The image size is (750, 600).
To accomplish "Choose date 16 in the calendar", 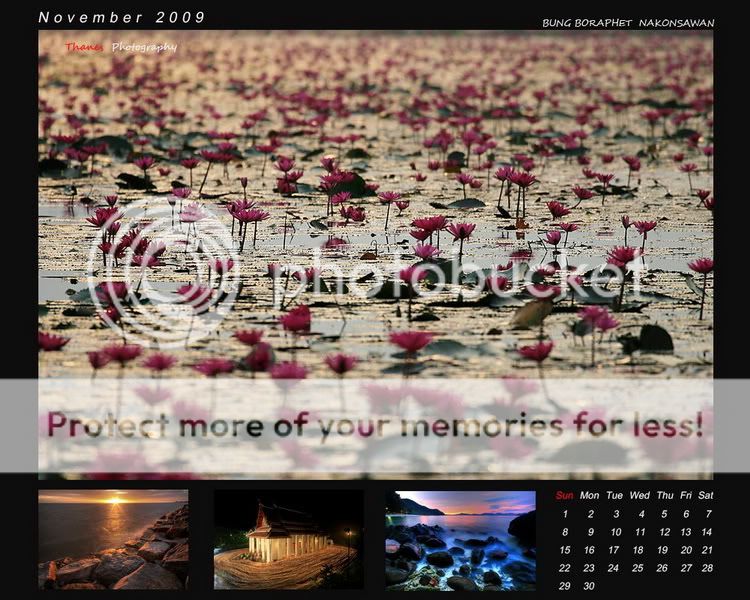I will pos(589,550).
